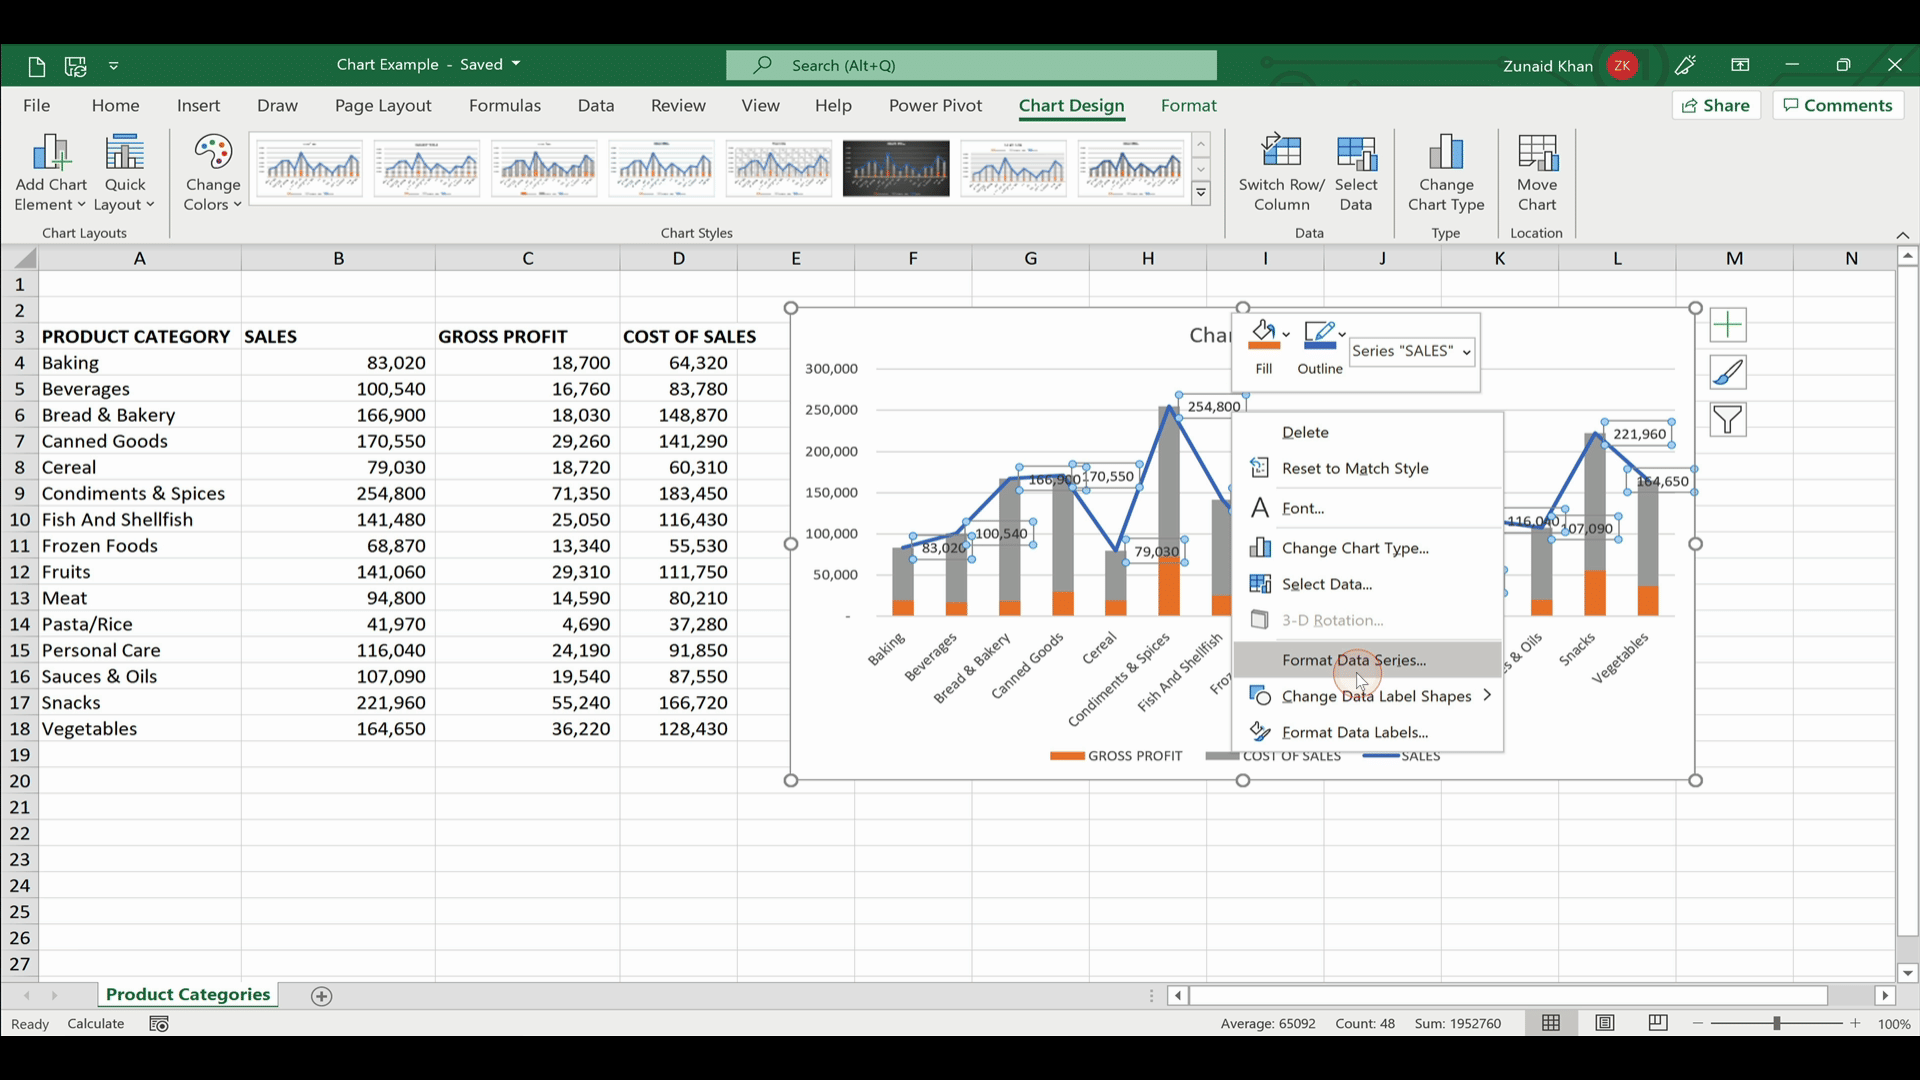Click the Outline pen icon in mini toolbar
The height and width of the screenshot is (1080, 1920).
click(1318, 335)
